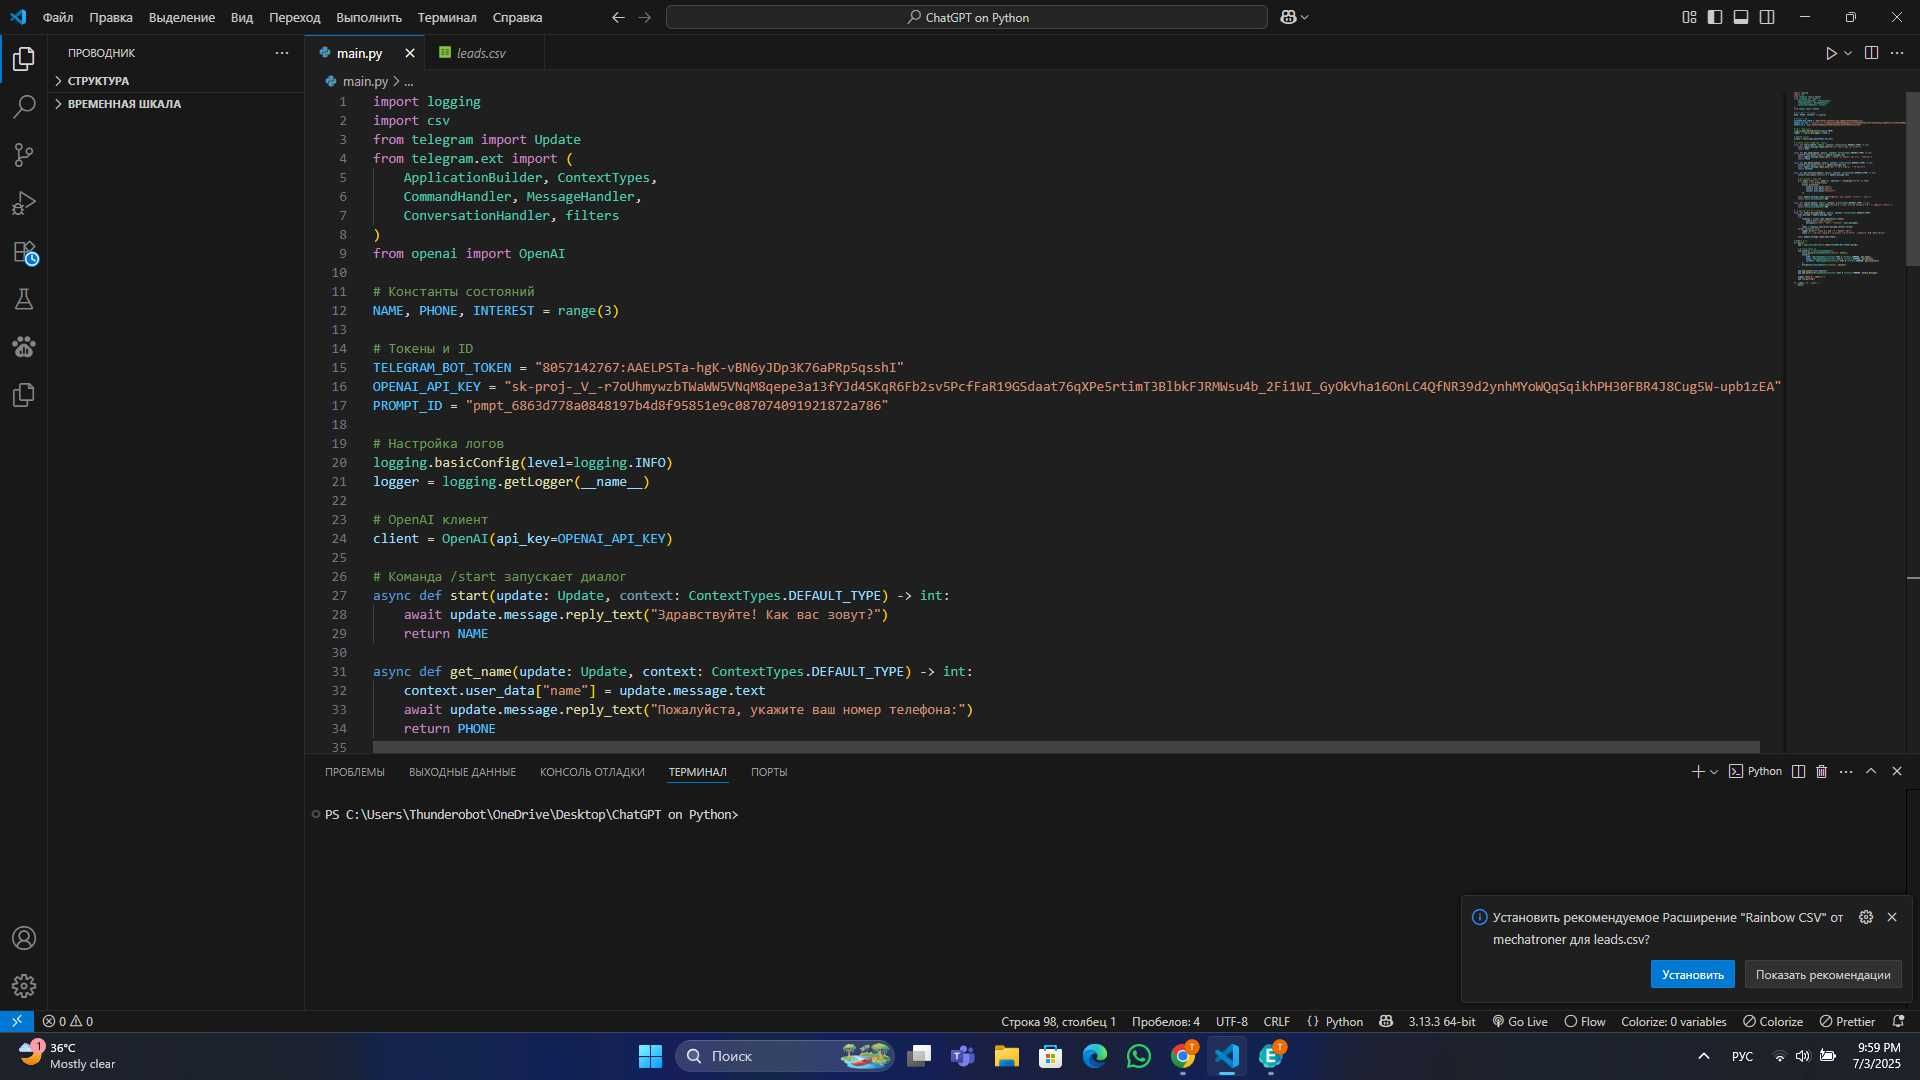The width and height of the screenshot is (1920, 1080).
Task: Click the Run Python File play button
Action: tap(1830, 53)
